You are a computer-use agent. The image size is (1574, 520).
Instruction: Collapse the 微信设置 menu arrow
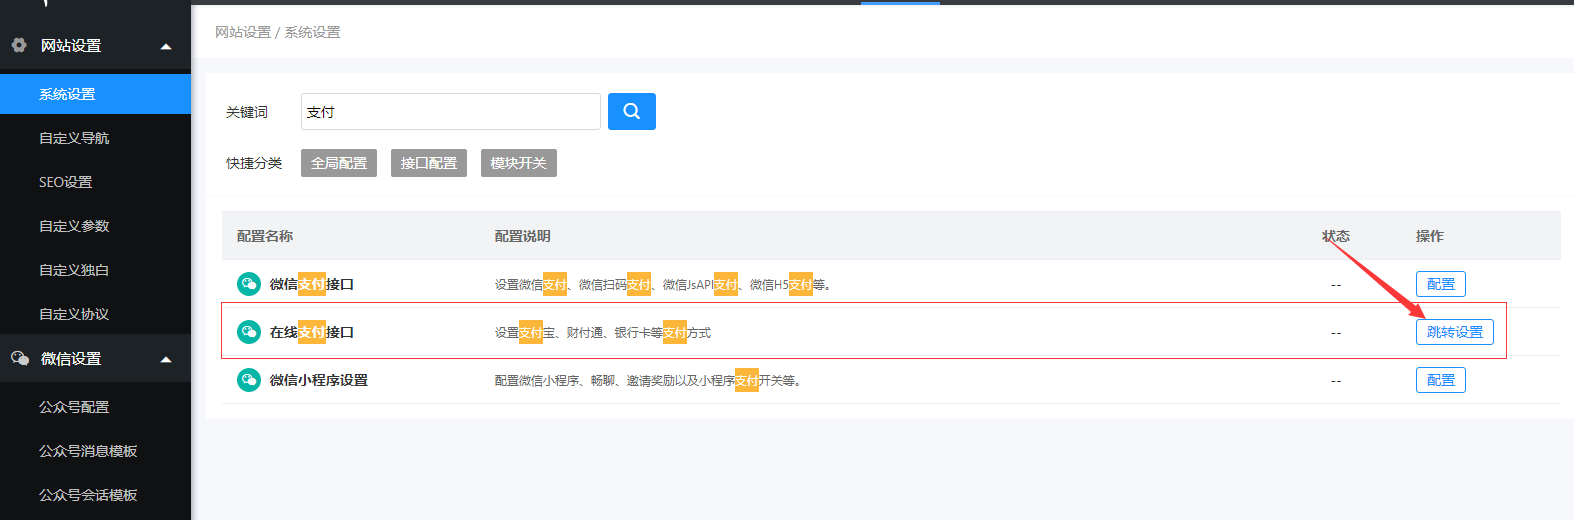click(x=166, y=359)
